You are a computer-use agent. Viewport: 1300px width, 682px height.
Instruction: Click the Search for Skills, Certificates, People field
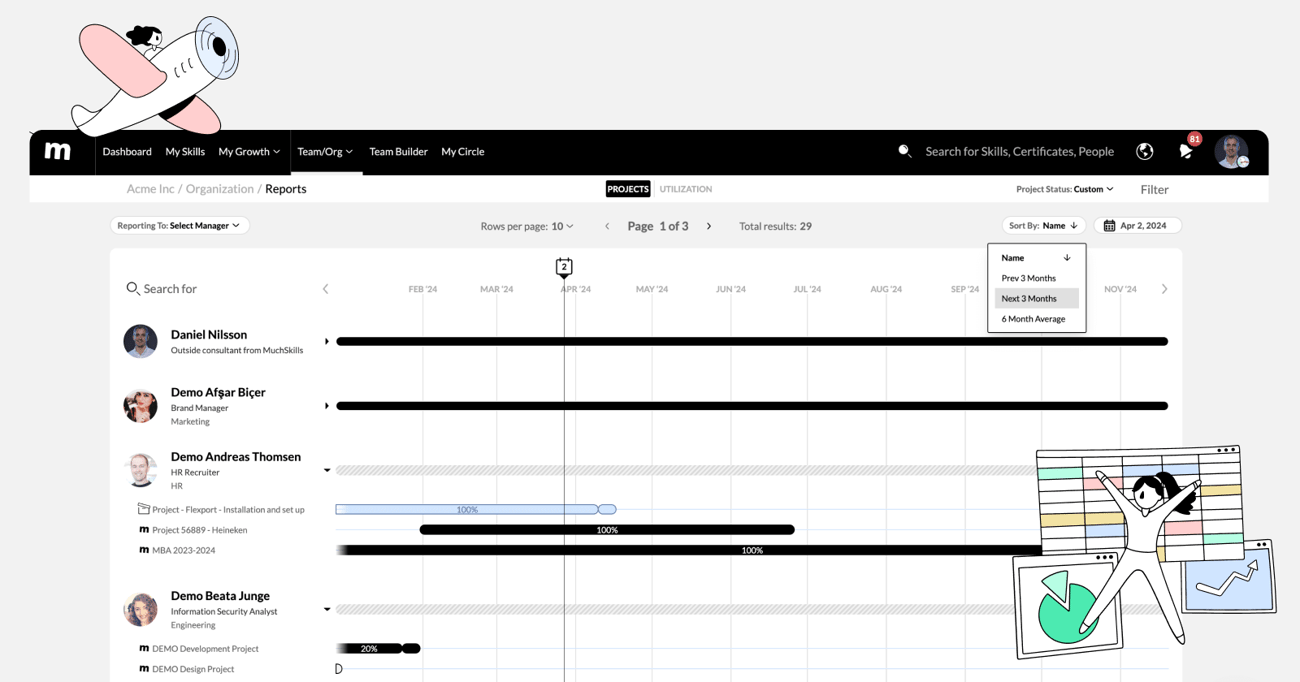(x=1019, y=152)
